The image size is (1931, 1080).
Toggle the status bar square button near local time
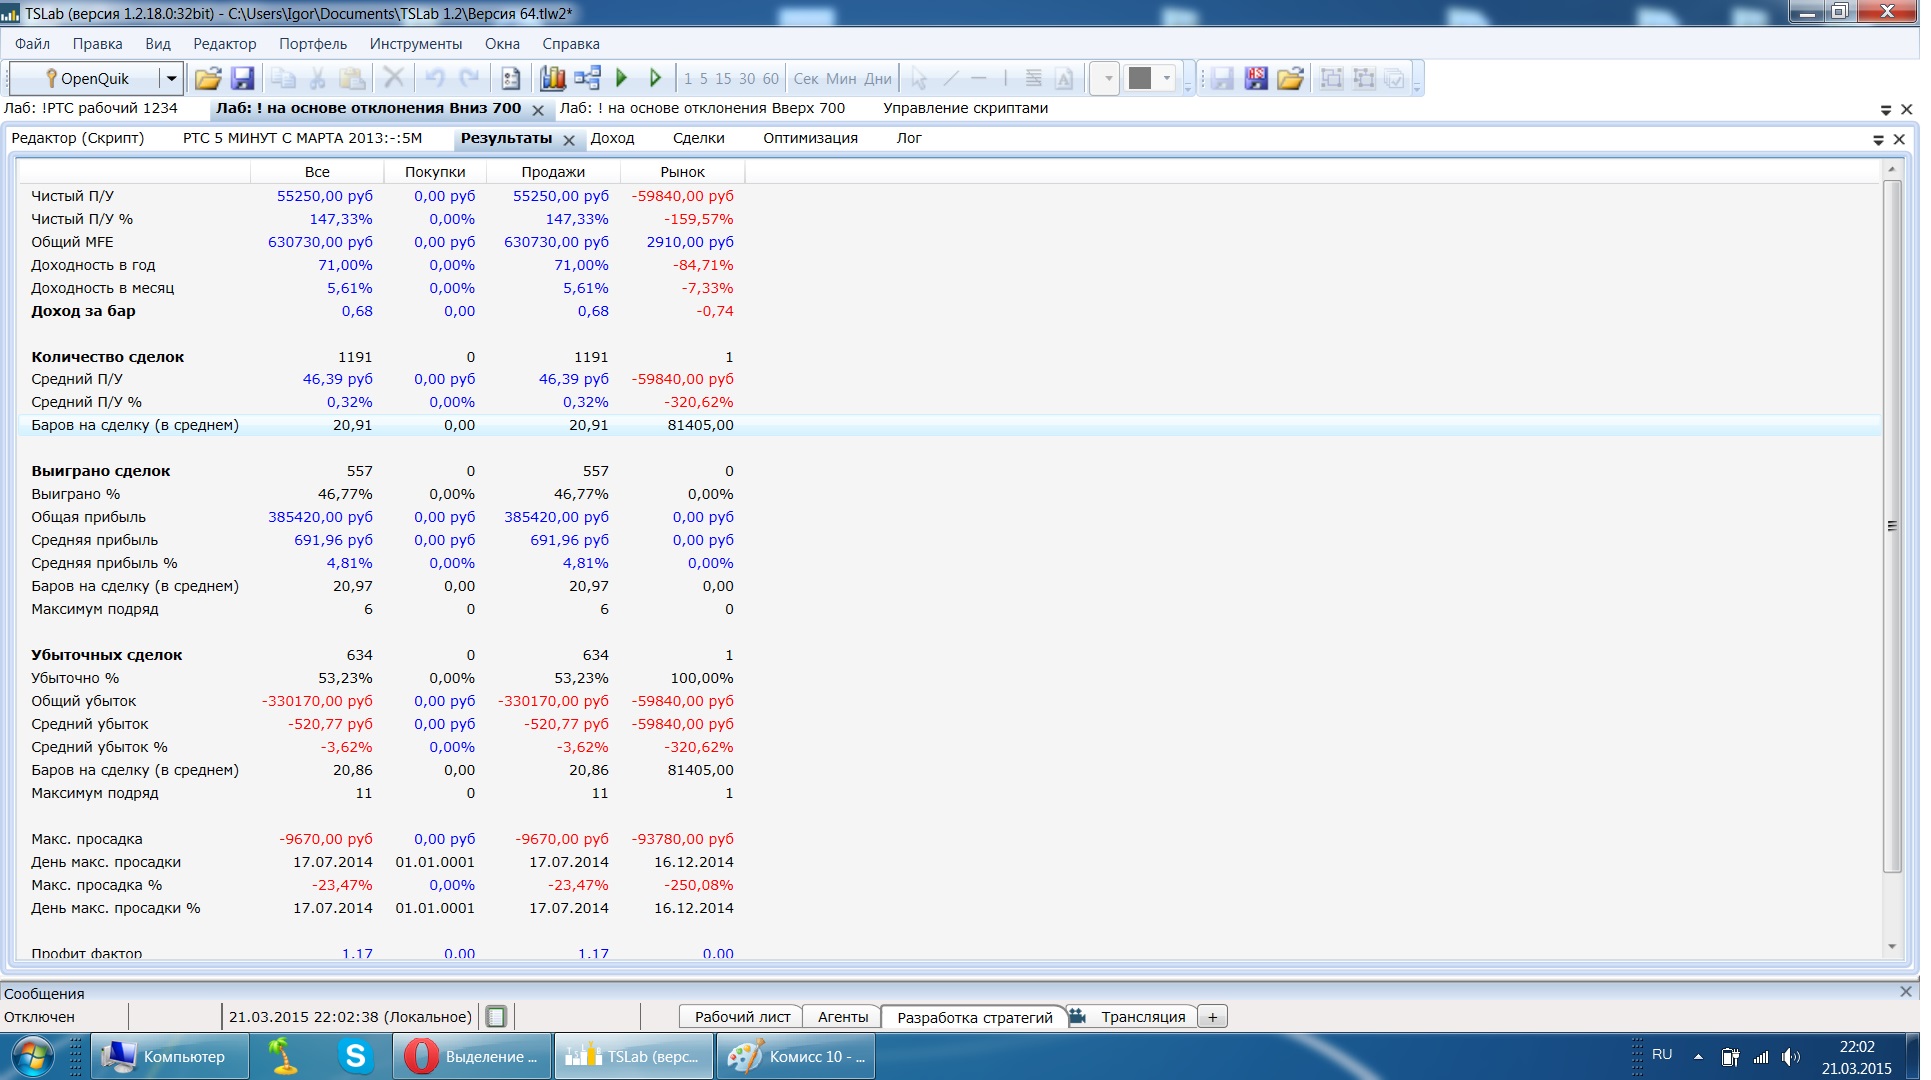(x=496, y=1017)
